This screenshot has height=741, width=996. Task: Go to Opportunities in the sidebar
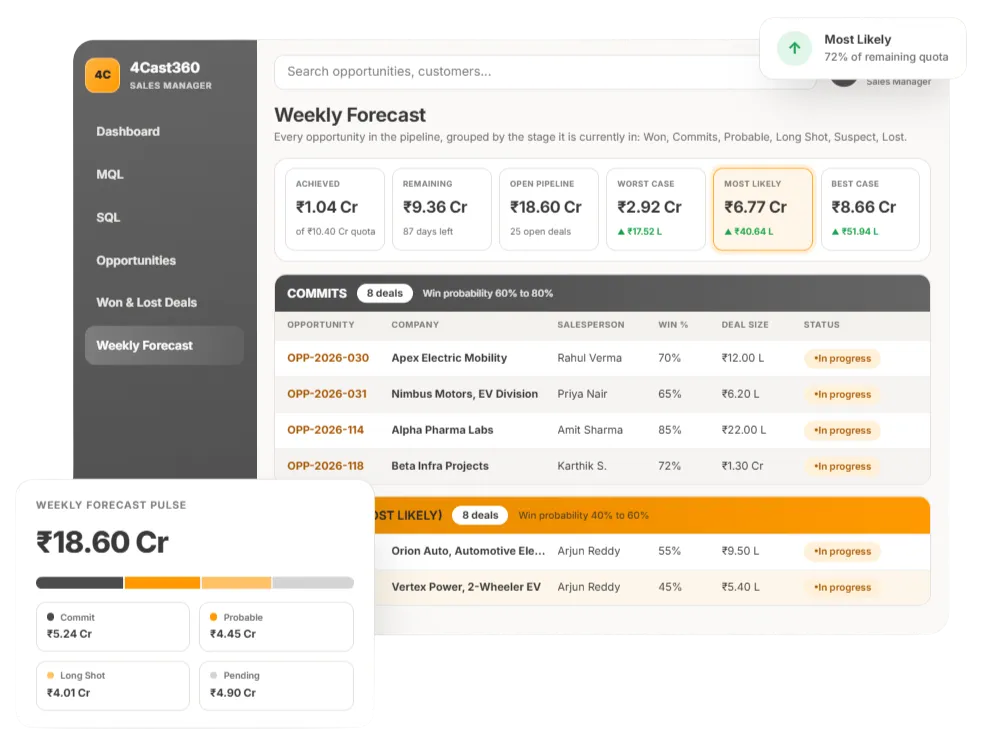[136, 260]
